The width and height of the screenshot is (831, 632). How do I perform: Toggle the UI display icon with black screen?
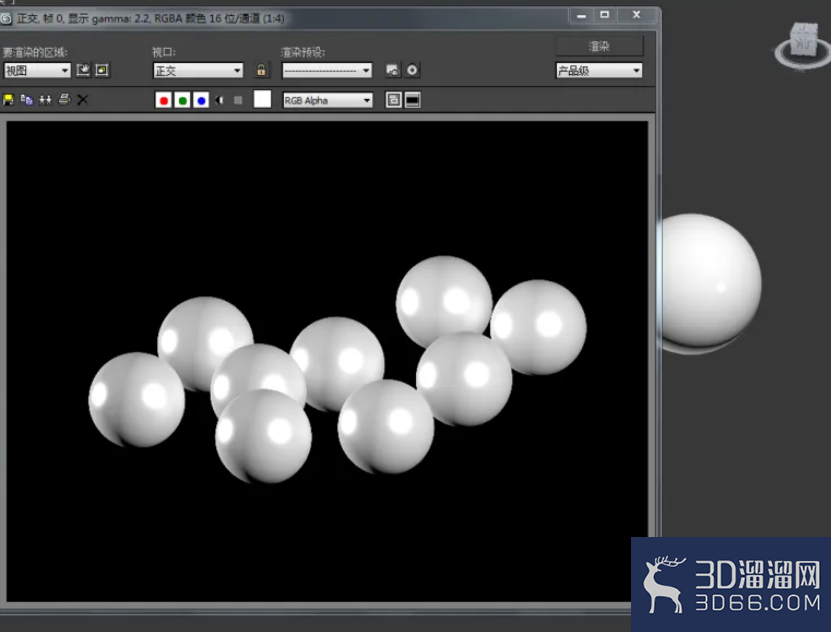[413, 100]
